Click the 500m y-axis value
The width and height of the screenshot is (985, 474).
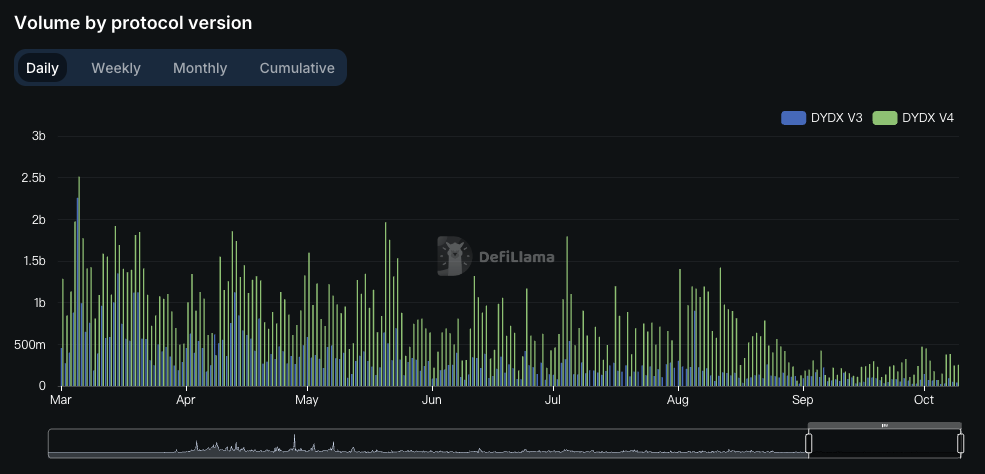(x=31, y=345)
